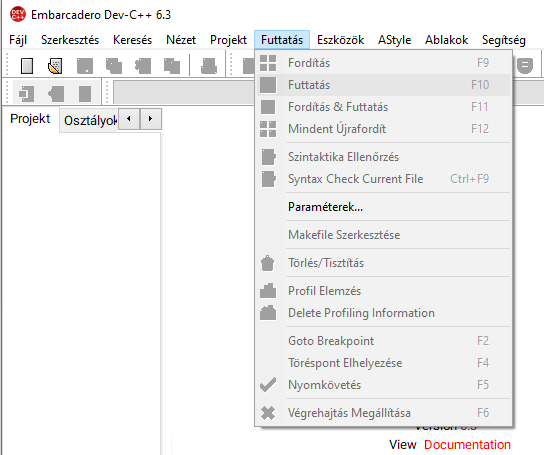The image size is (544, 455).
Task: Choose the Futtatás F10 menu entry
Action: coord(383,85)
